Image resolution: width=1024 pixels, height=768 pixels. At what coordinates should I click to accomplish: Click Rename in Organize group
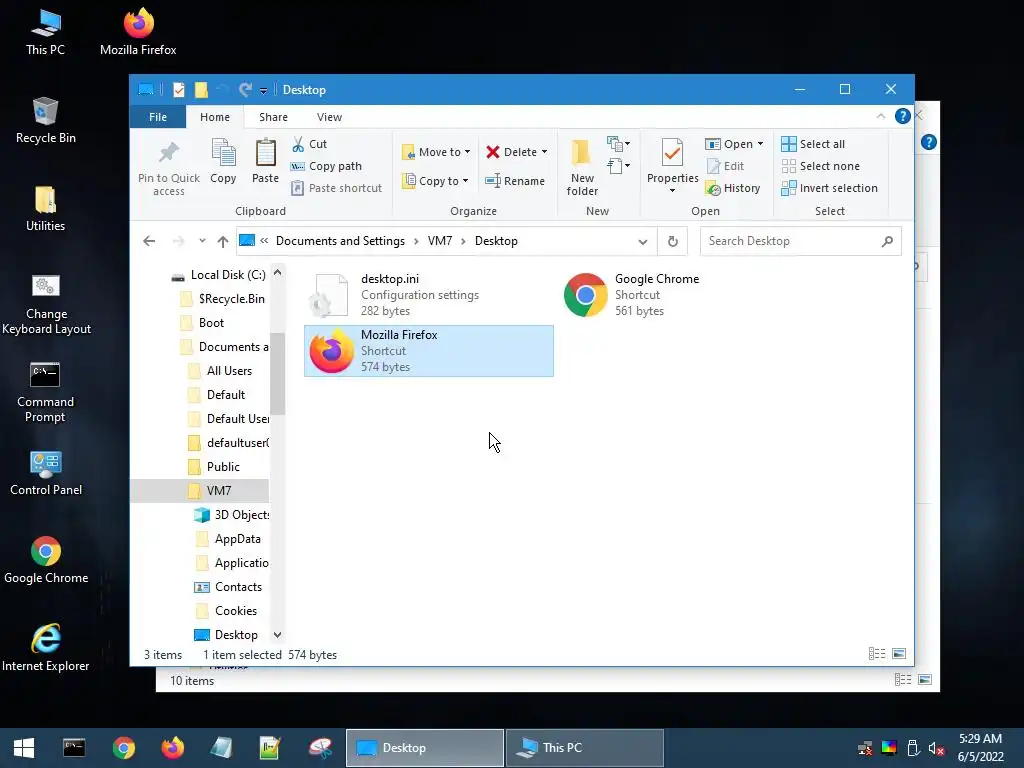pyautogui.click(x=515, y=181)
